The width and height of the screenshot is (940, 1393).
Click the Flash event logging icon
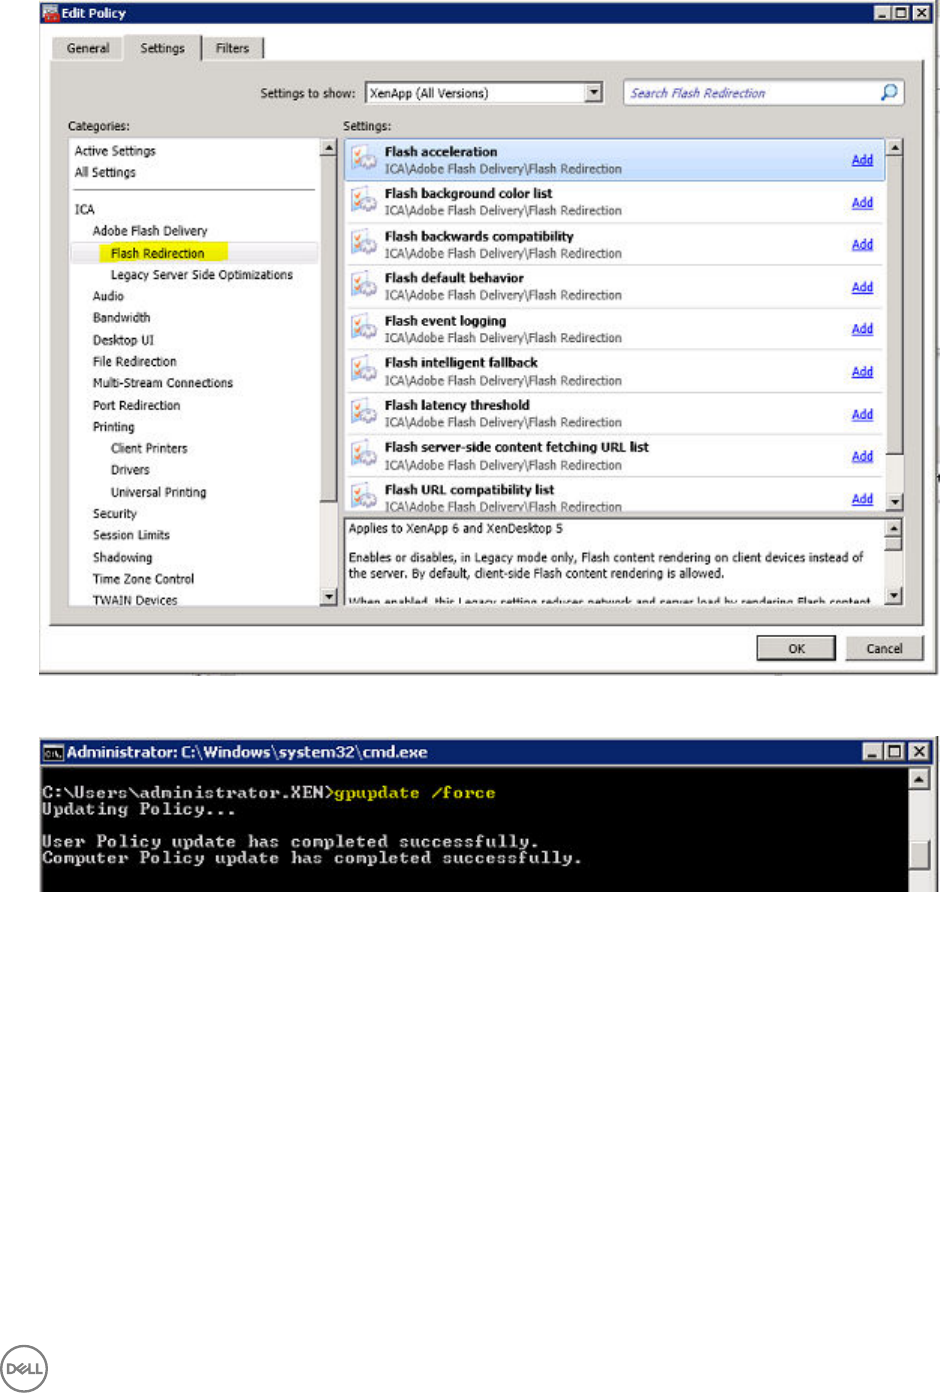(x=364, y=329)
